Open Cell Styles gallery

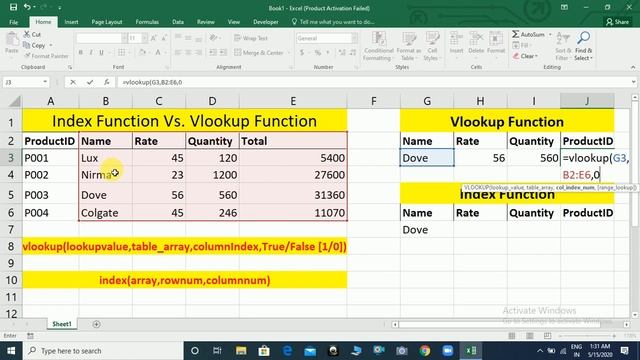coord(432,46)
